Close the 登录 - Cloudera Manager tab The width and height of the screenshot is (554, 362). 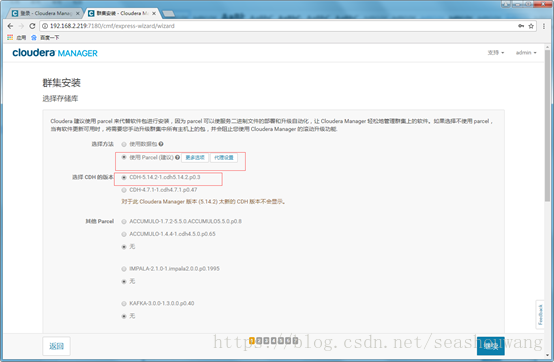(x=78, y=13)
